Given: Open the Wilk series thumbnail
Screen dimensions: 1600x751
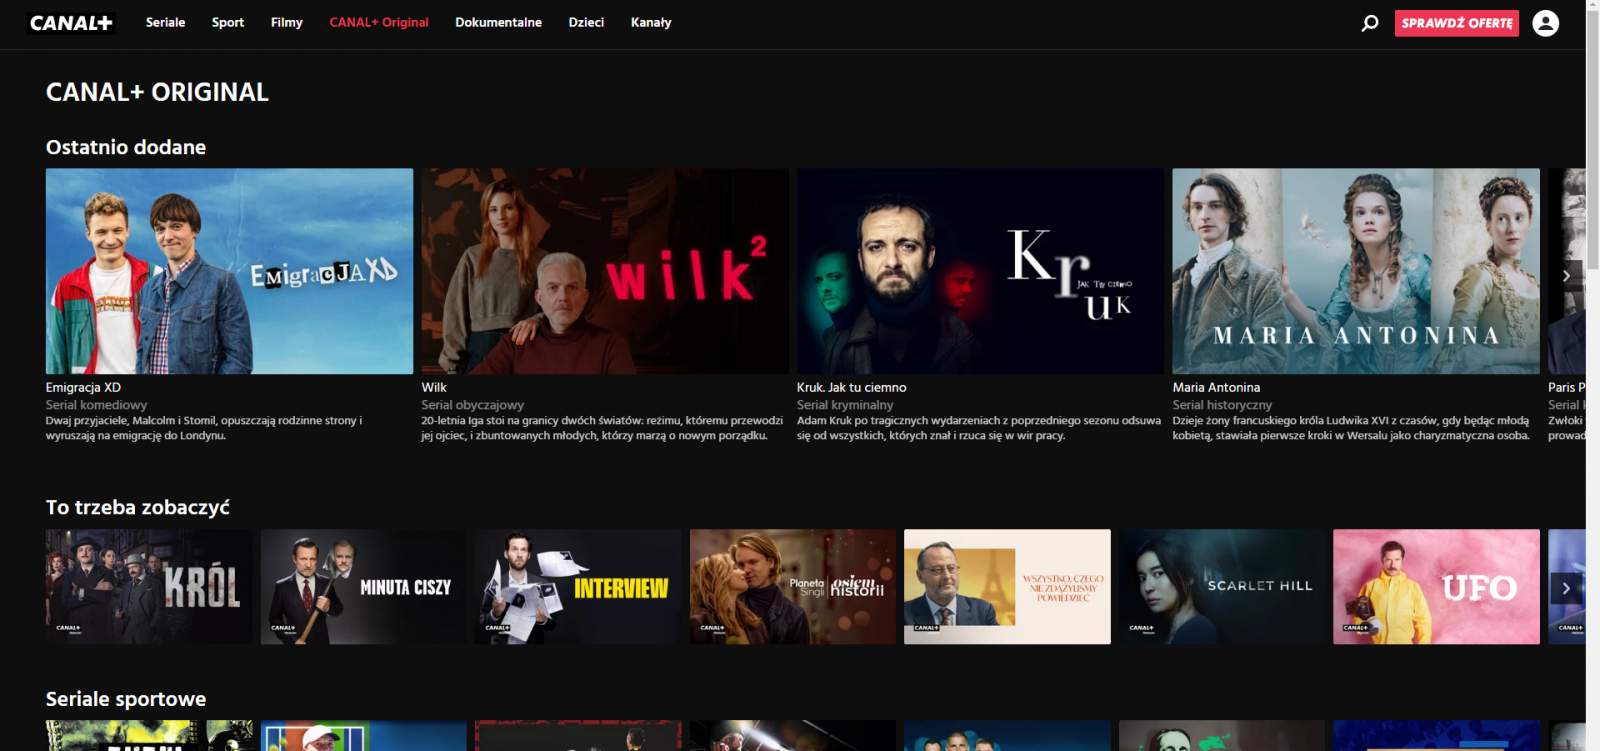Looking at the screenshot, I should 605,271.
